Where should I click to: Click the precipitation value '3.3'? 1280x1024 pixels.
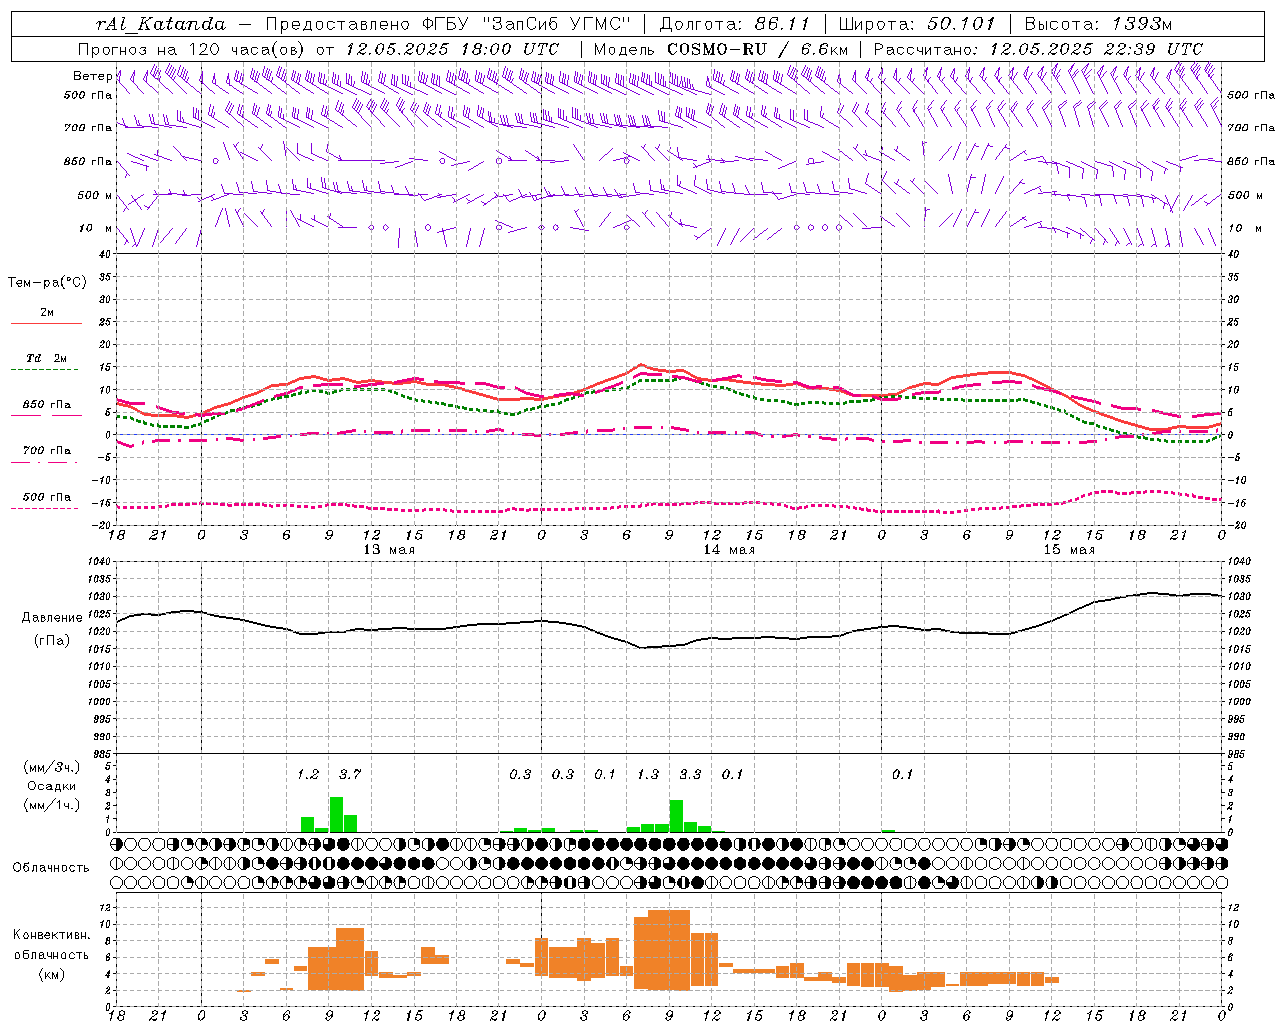(x=690, y=774)
